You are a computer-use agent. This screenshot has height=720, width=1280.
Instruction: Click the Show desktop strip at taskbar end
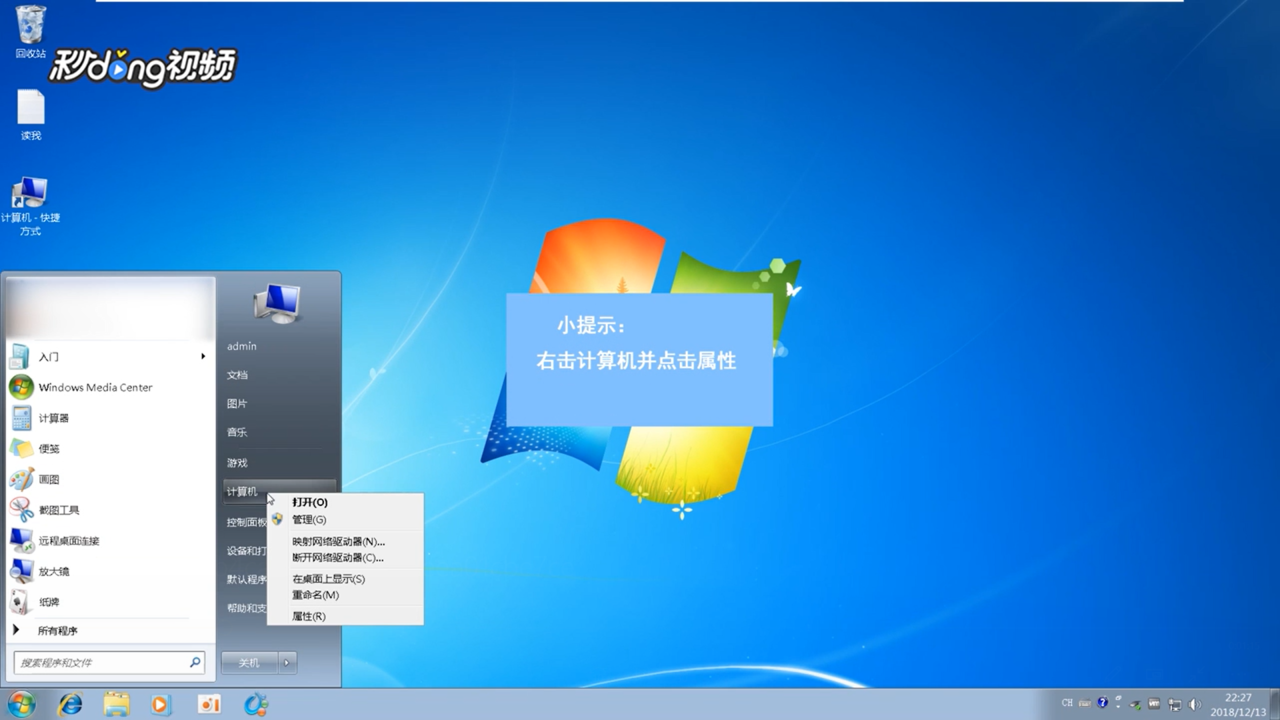coord(1274,704)
